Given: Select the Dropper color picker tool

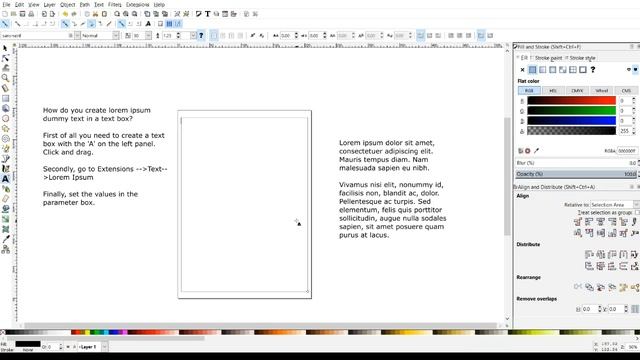Looking at the screenshot, I should point(5,239).
